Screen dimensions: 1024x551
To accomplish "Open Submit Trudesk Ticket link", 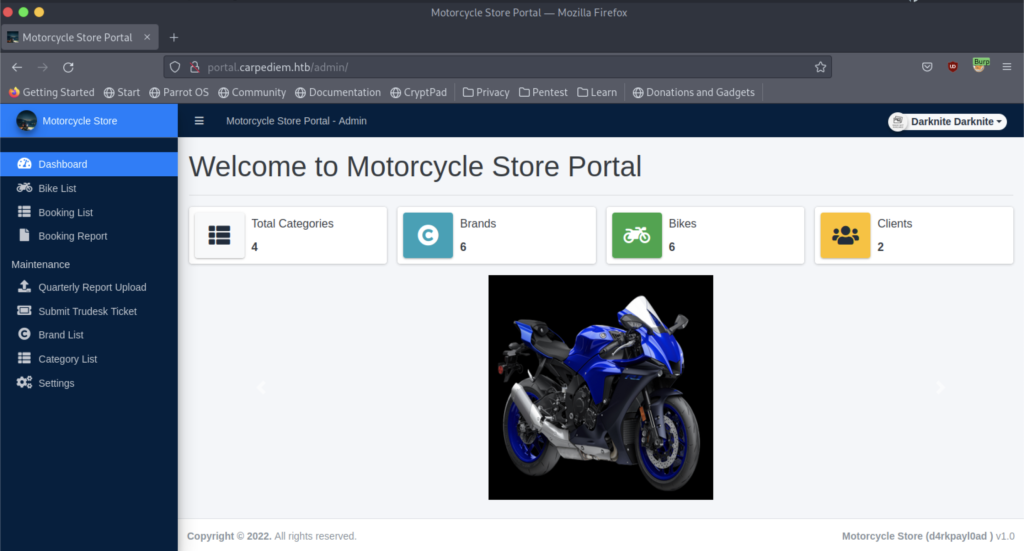I will pos(87,311).
